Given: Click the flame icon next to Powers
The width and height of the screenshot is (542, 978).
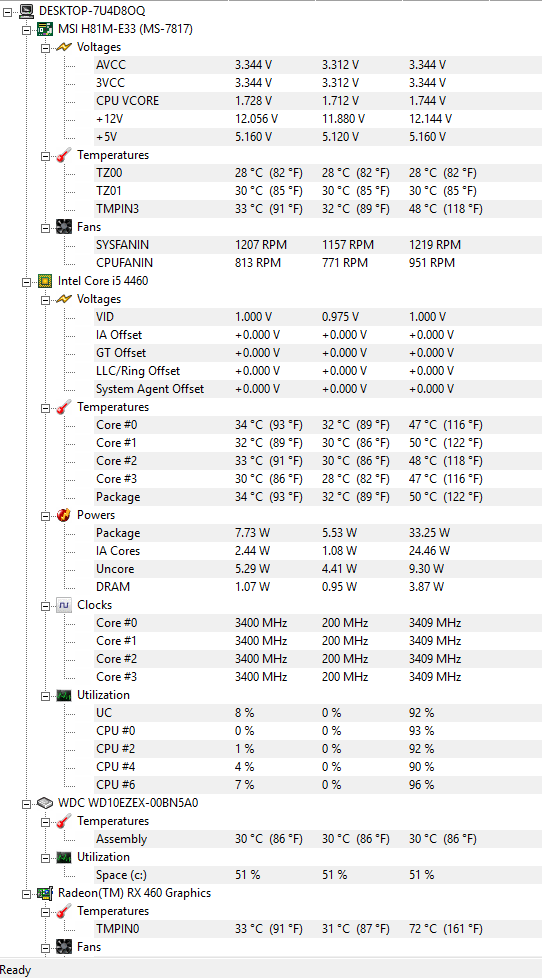Looking at the screenshot, I should pos(64,515).
